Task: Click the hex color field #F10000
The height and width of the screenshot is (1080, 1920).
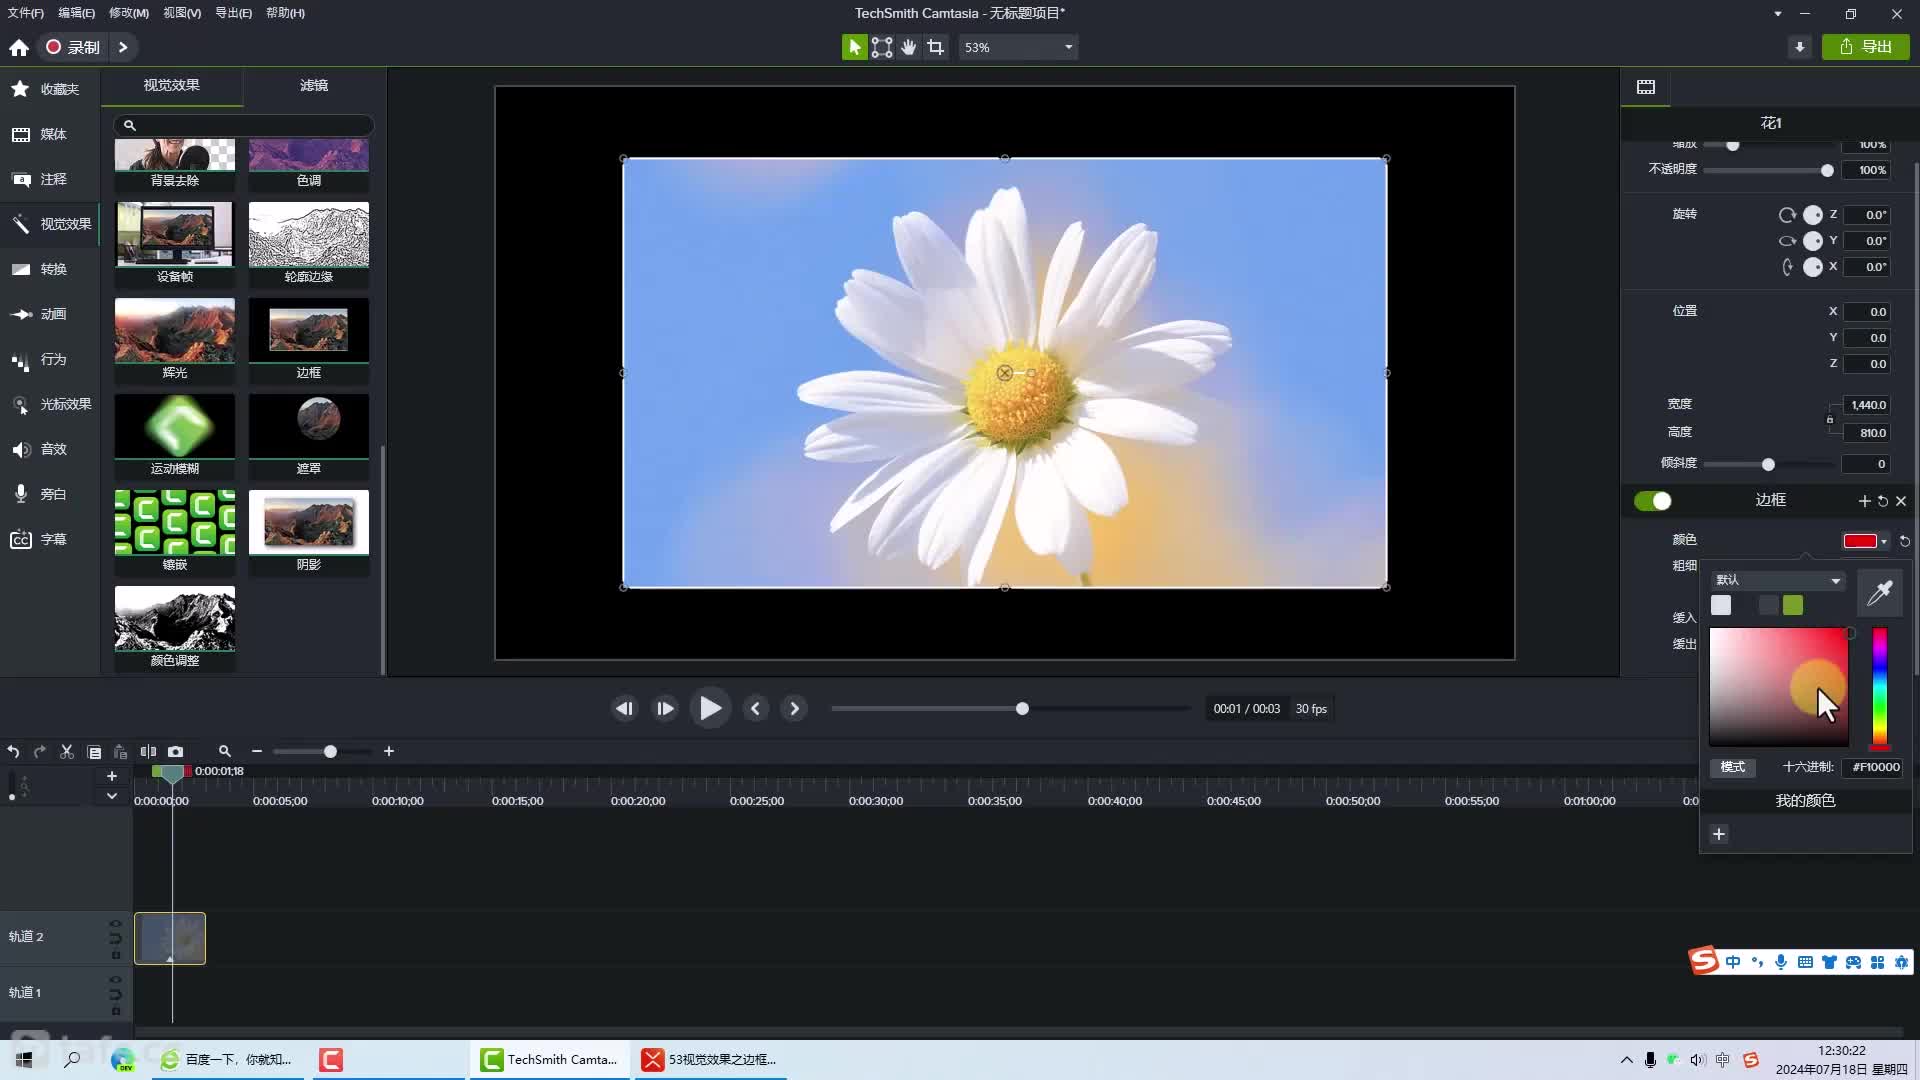Action: (1875, 767)
